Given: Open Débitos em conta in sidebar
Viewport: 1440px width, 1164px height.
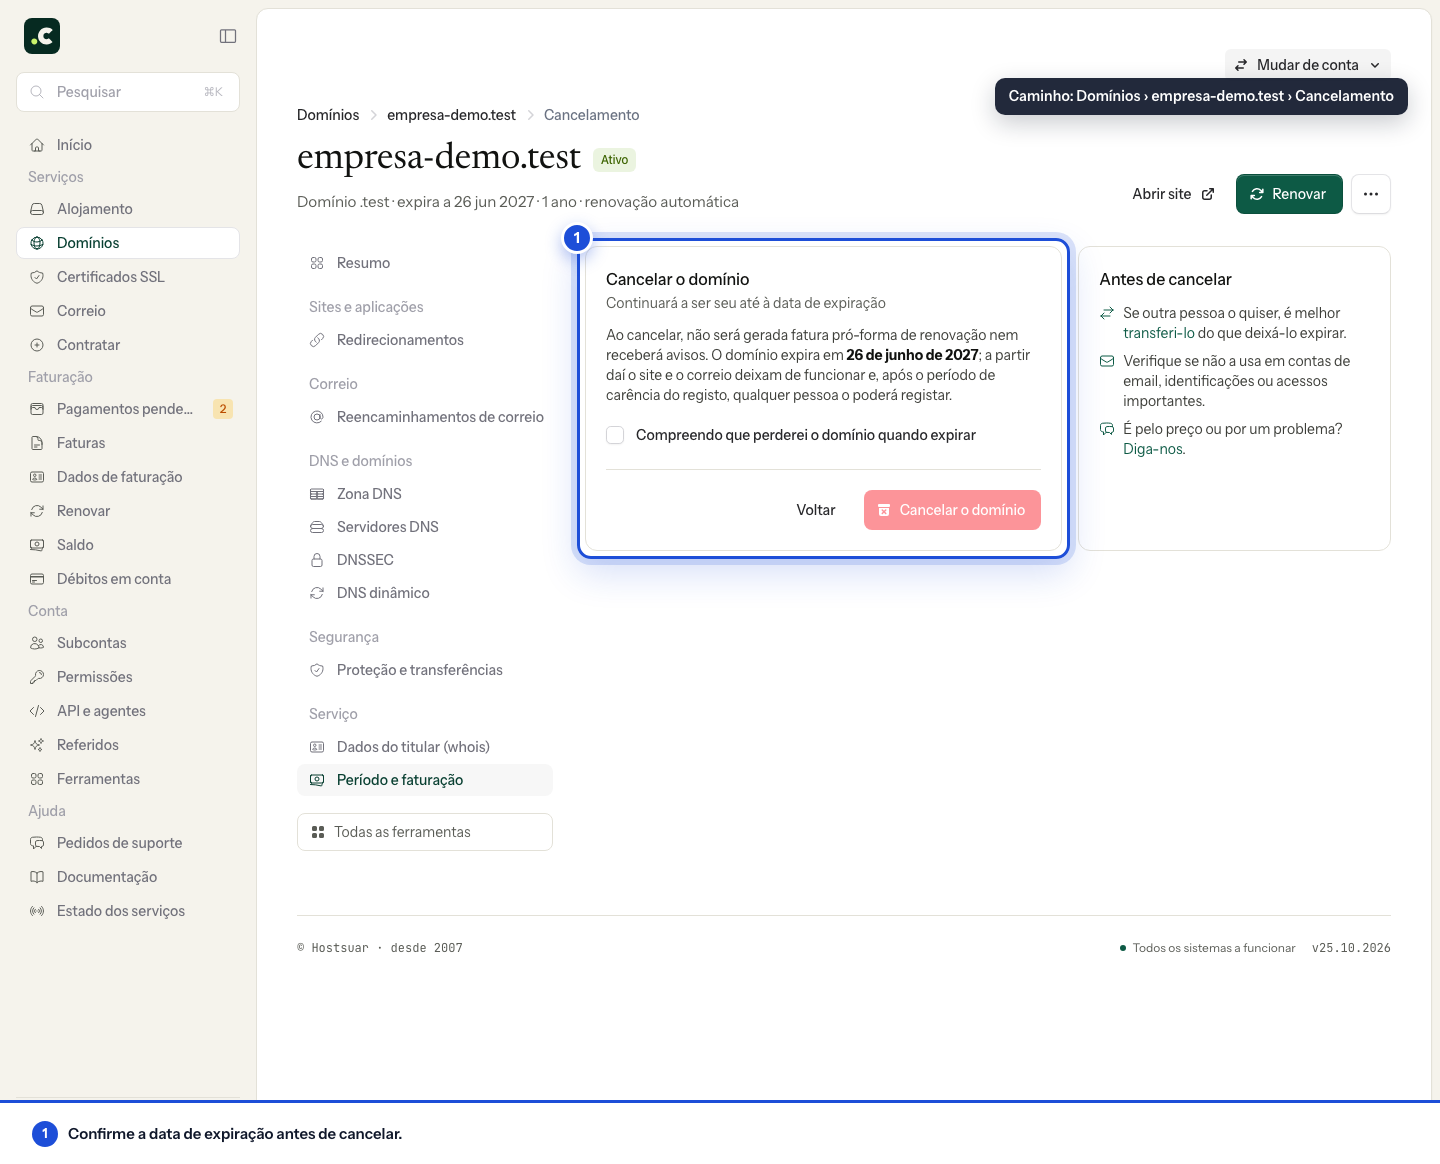Looking at the screenshot, I should pos(128,579).
